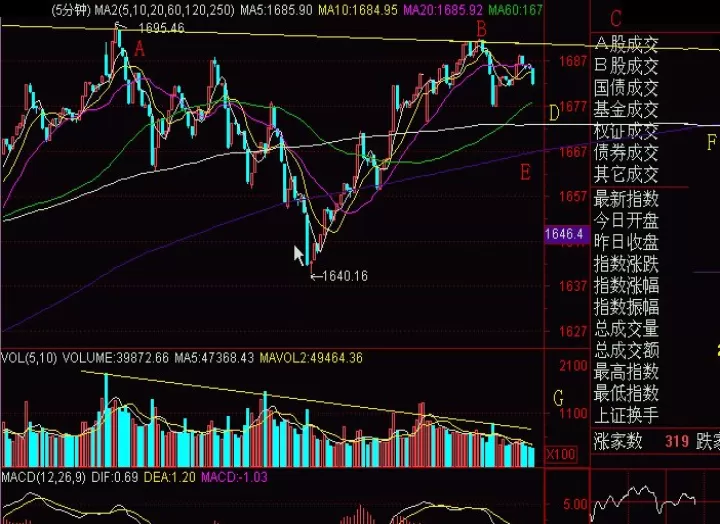This screenshot has width=720, height=524.
Task: Click the 涨家数 label
Action: point(618,441)
